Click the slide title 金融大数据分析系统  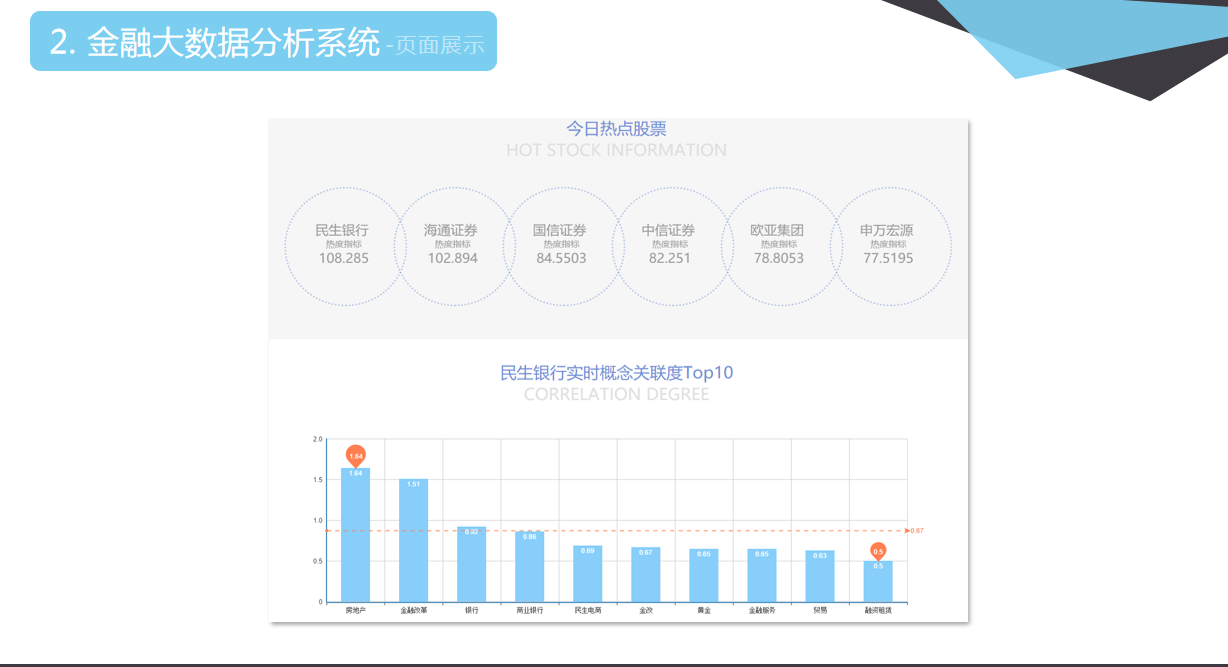pos(234,42)
